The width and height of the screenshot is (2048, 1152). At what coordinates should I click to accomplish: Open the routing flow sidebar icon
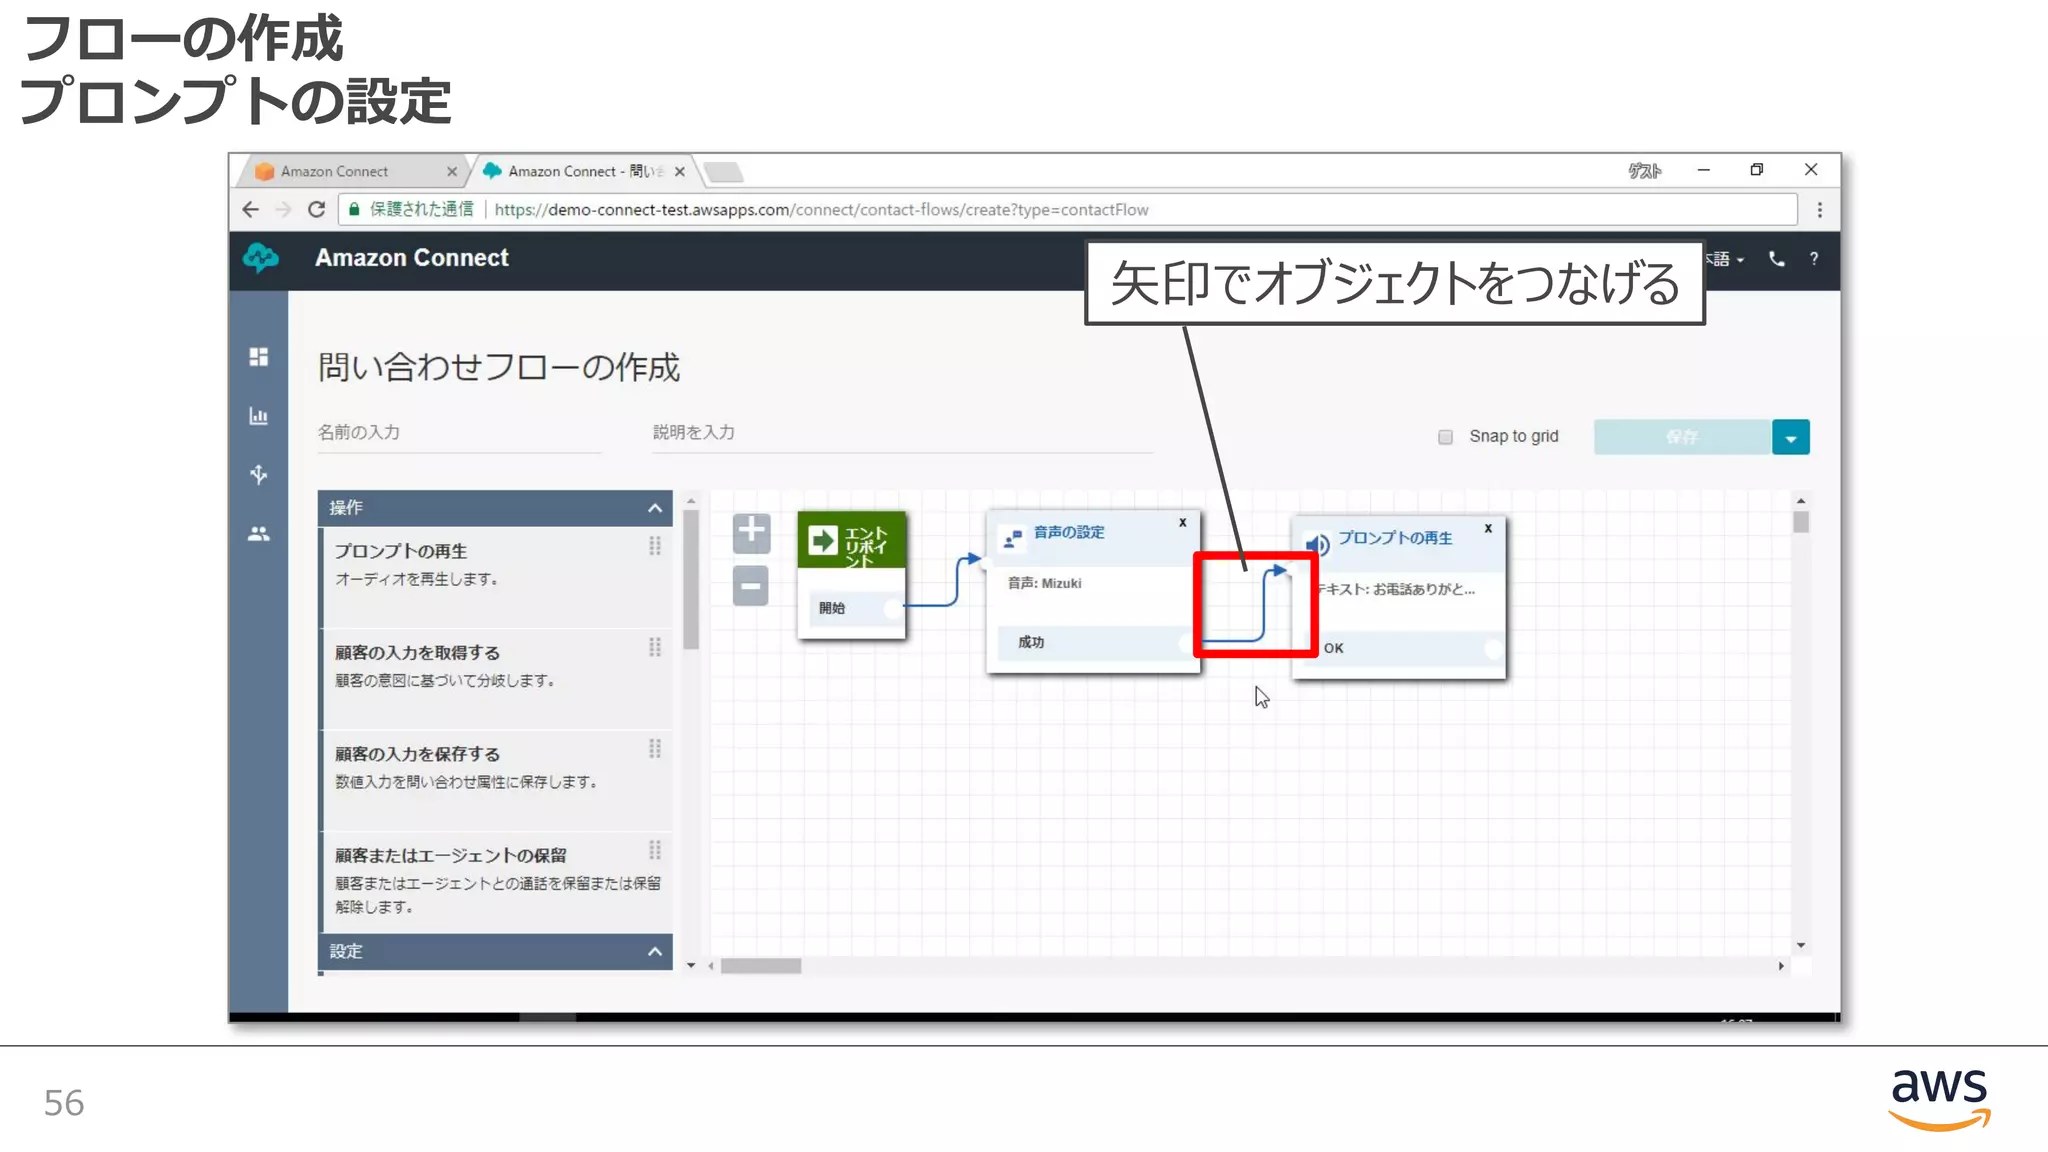(x=259, y=474)
